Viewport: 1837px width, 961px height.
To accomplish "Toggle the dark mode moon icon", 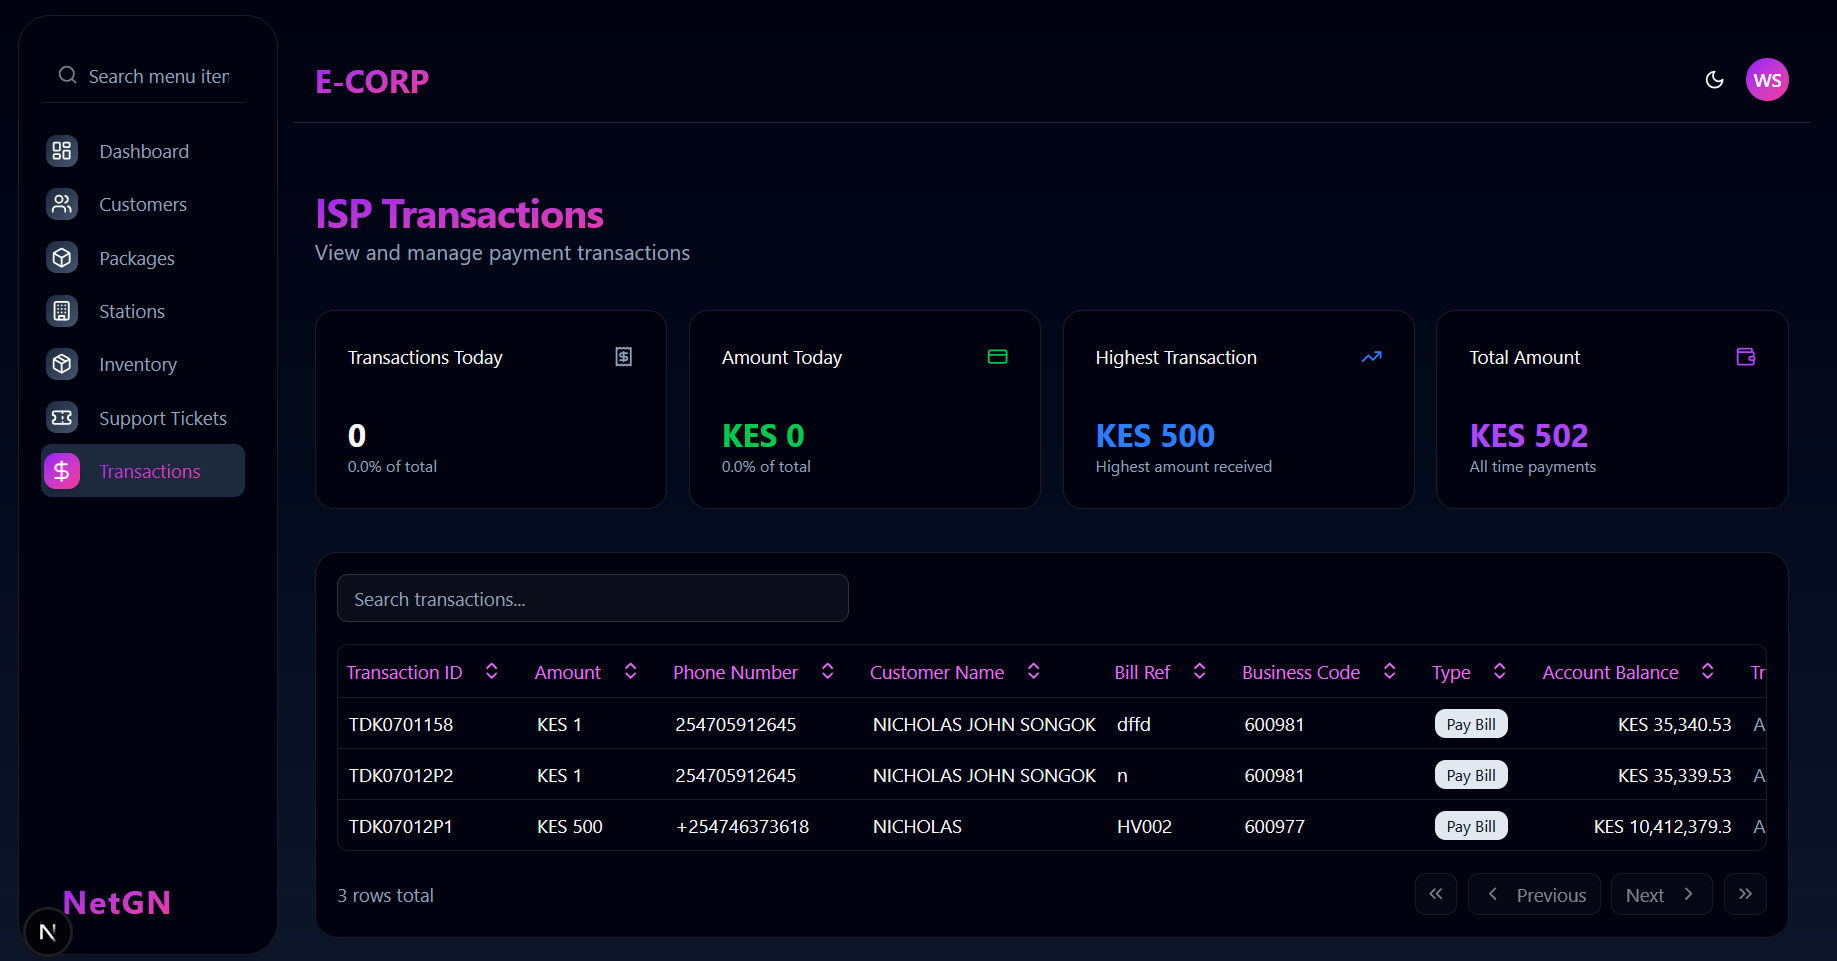I will pos(1714,80).
